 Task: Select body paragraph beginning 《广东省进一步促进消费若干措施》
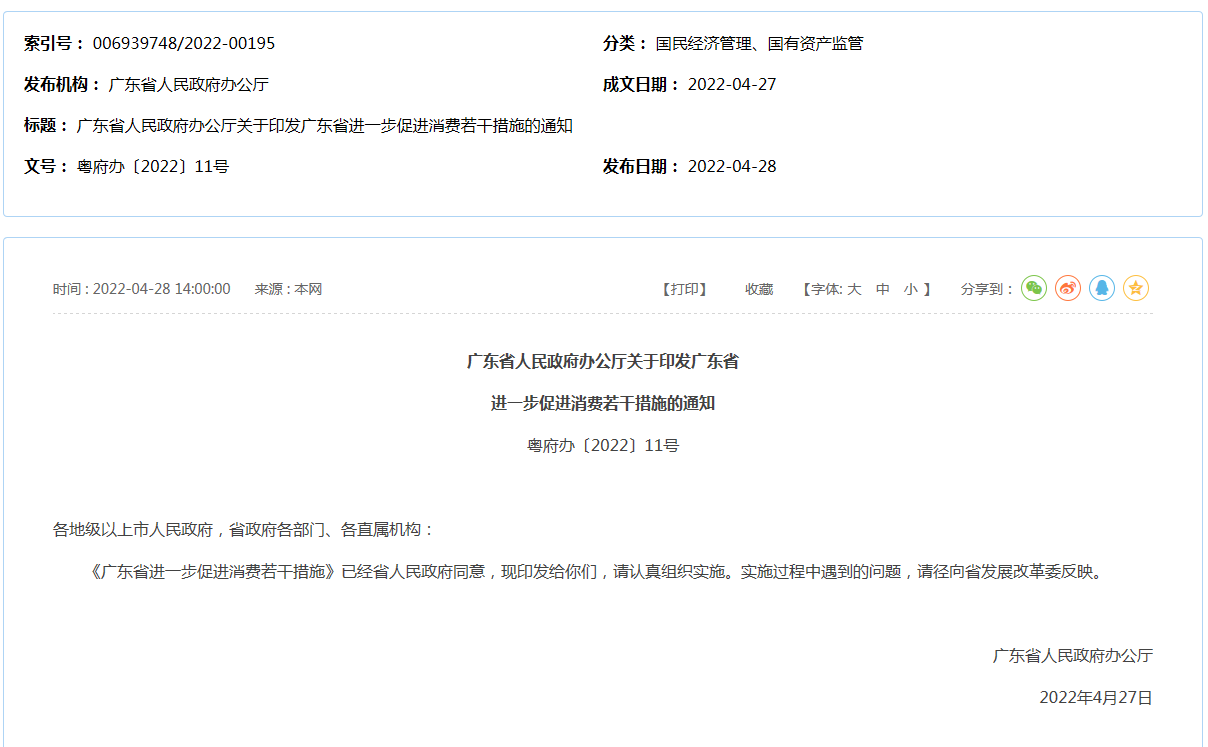(597, 572)
